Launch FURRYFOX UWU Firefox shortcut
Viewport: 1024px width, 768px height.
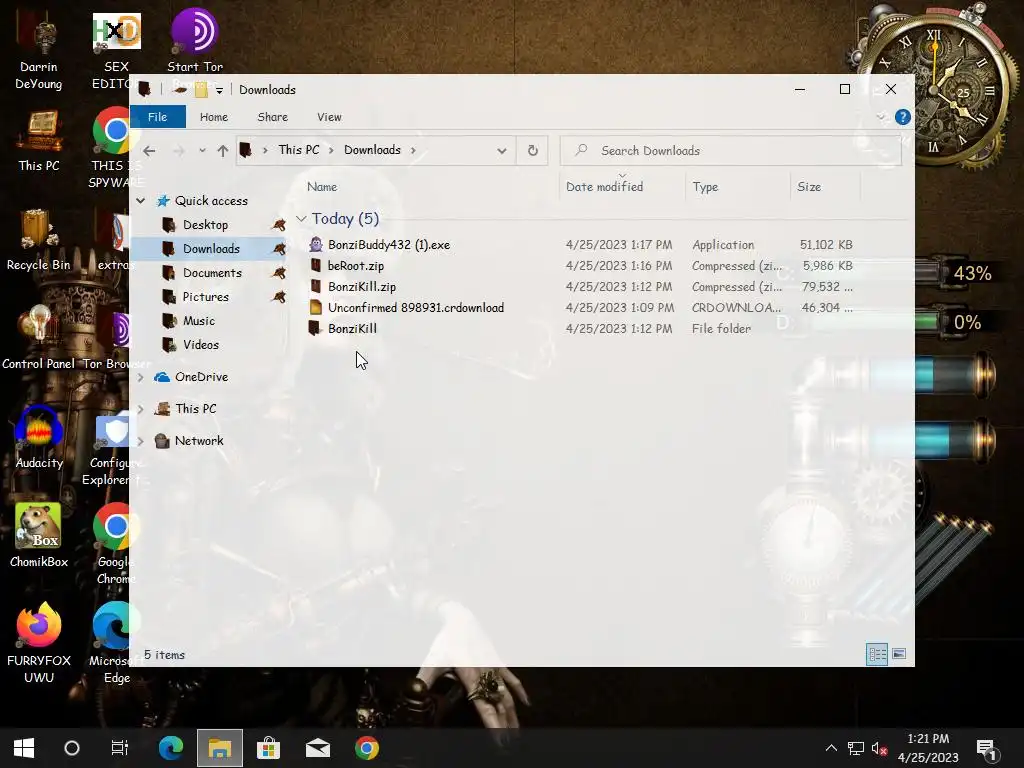point(39,643)
